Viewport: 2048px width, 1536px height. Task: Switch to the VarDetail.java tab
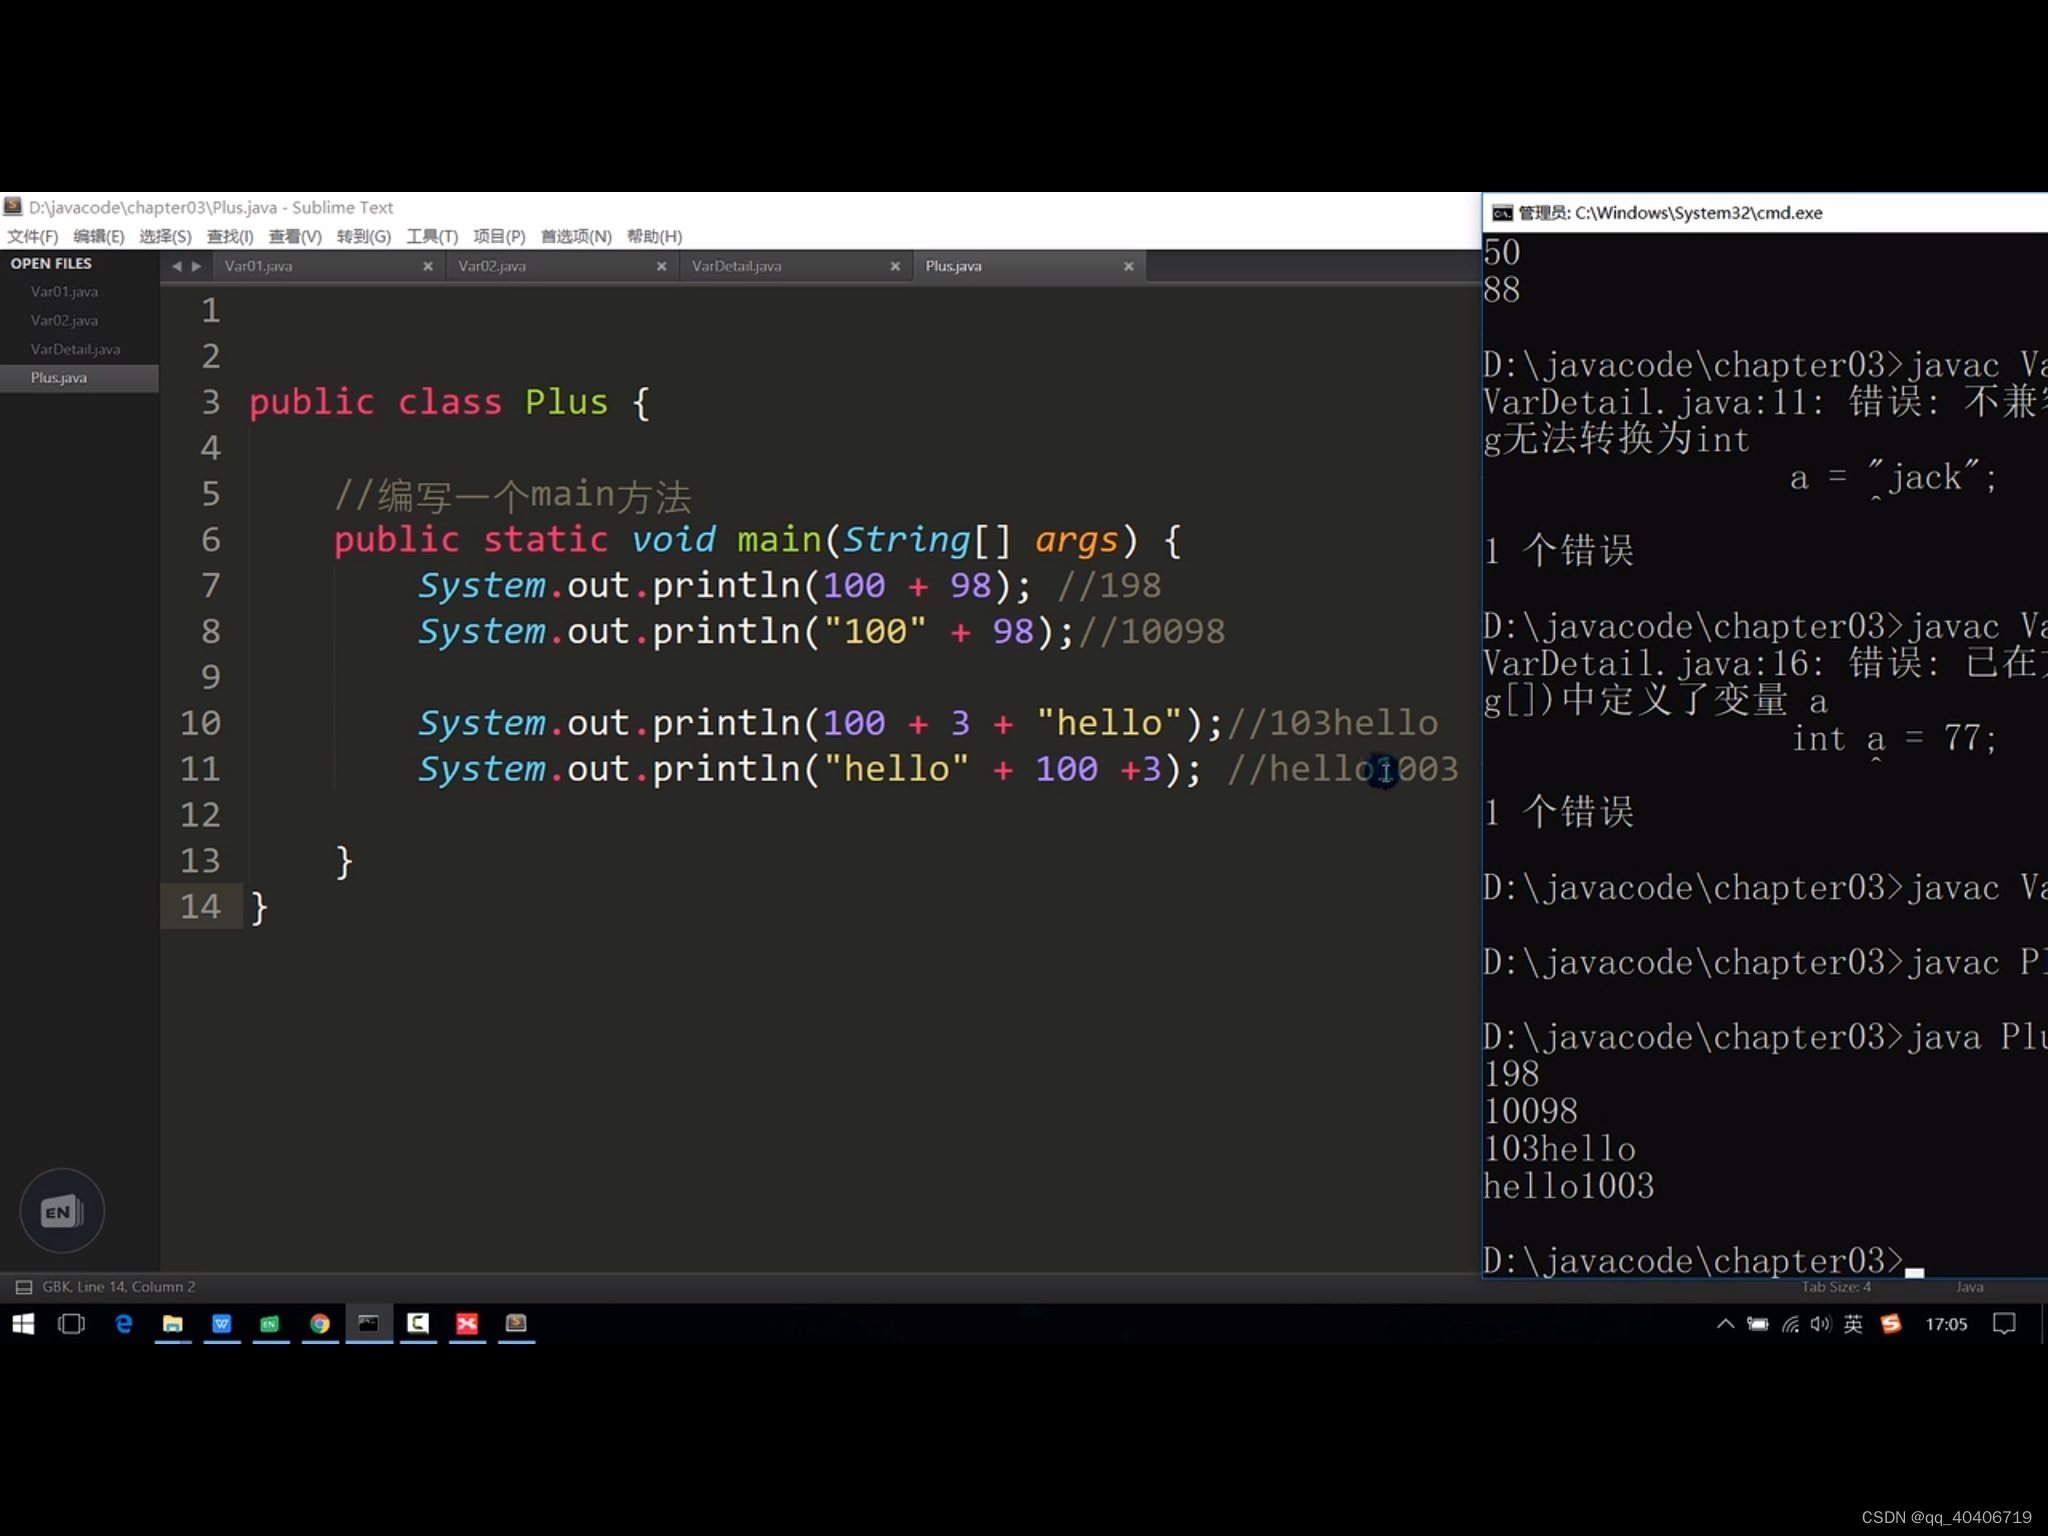coord(736,266)
